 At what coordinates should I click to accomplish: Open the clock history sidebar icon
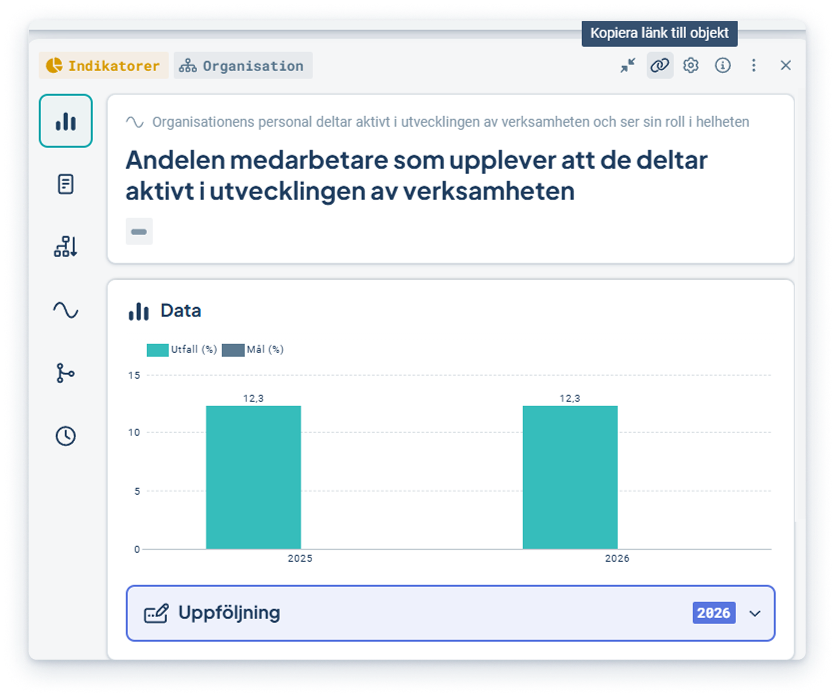click(66, 436)
